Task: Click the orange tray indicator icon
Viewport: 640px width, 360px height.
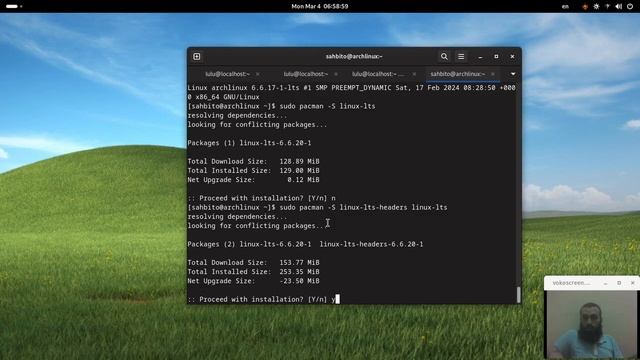Action: click(585, 6)
